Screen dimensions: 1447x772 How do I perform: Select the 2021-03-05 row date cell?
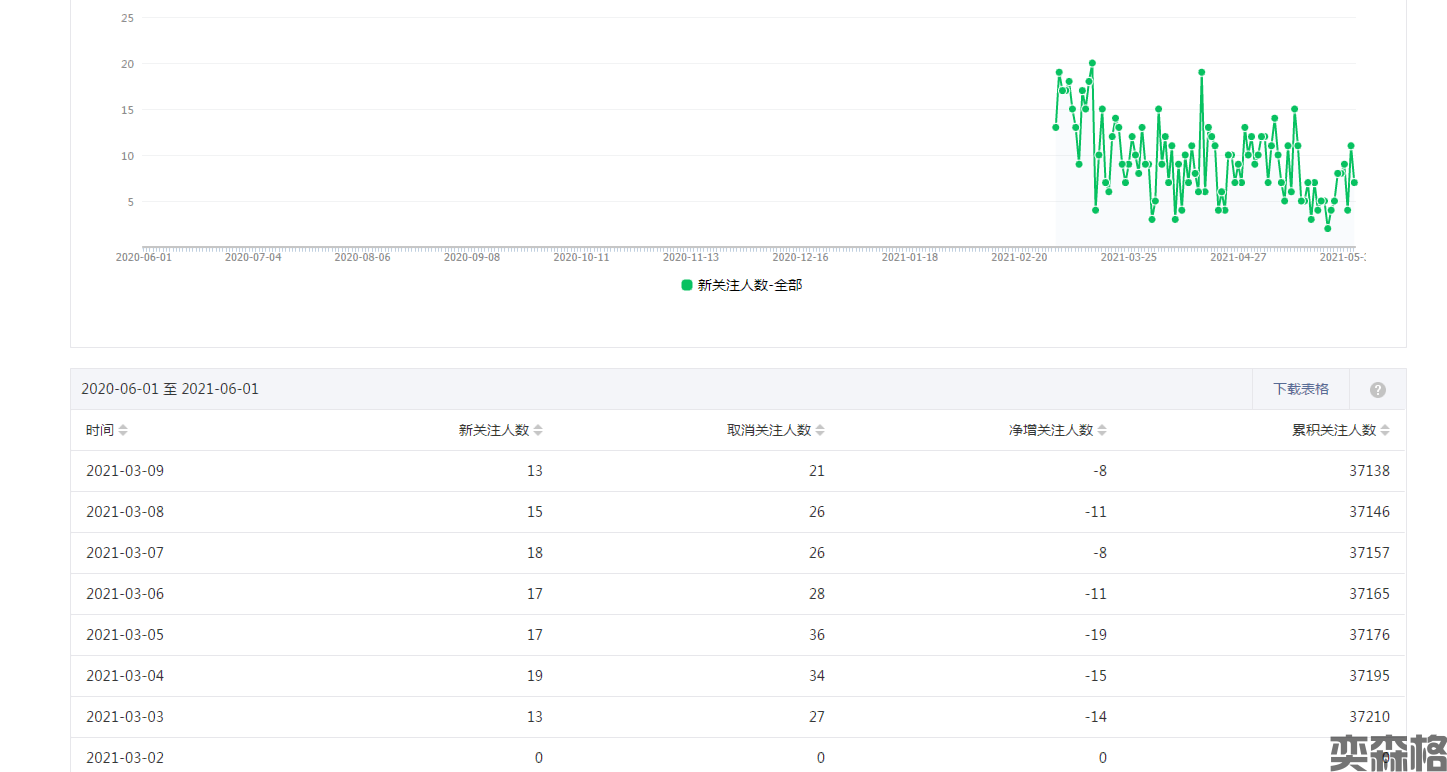[x=125, y=635]
